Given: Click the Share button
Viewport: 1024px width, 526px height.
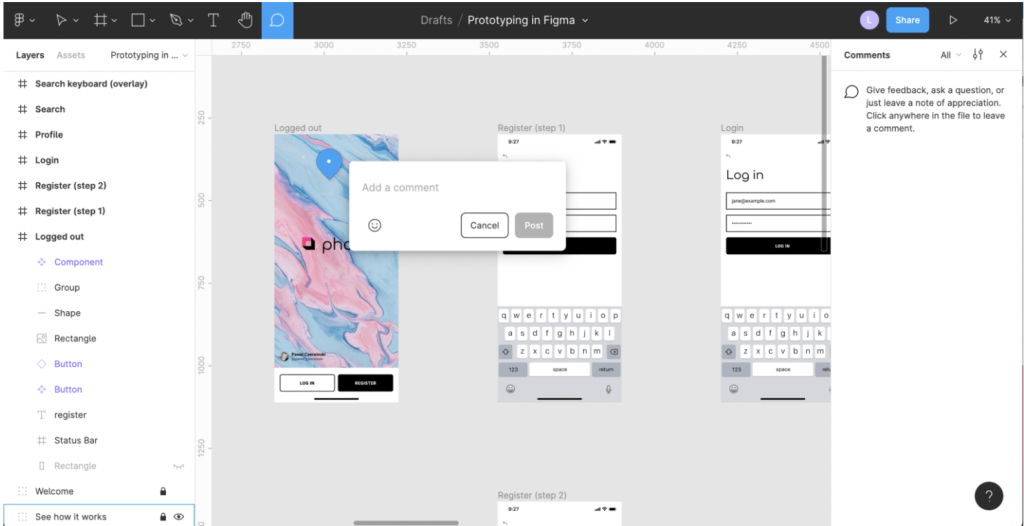Looking at the screenshot, I should point(907,20).
